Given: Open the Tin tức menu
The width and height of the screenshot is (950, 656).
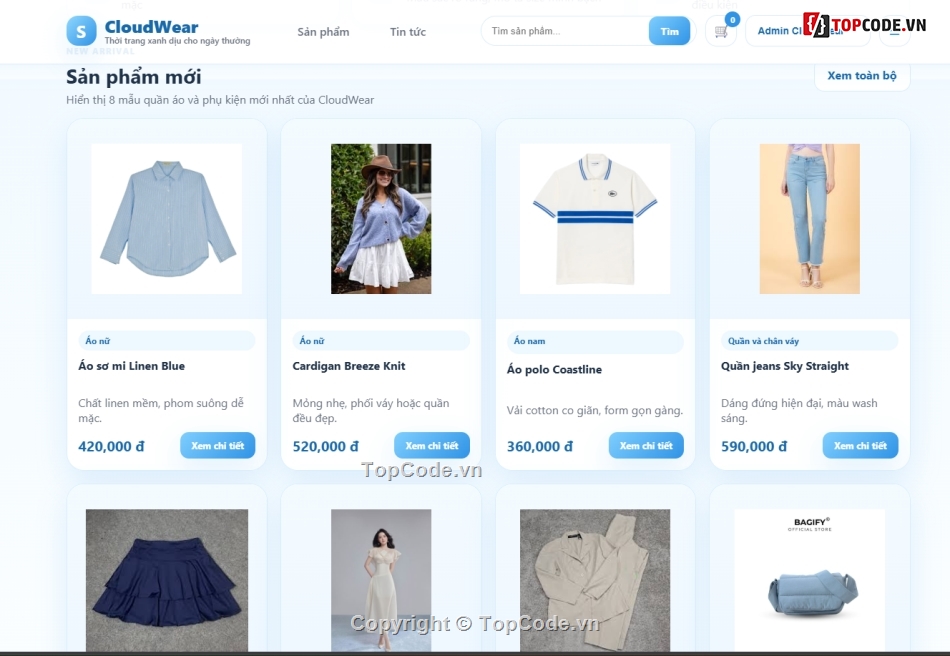Looking at the screenshot, I should 408,31.
